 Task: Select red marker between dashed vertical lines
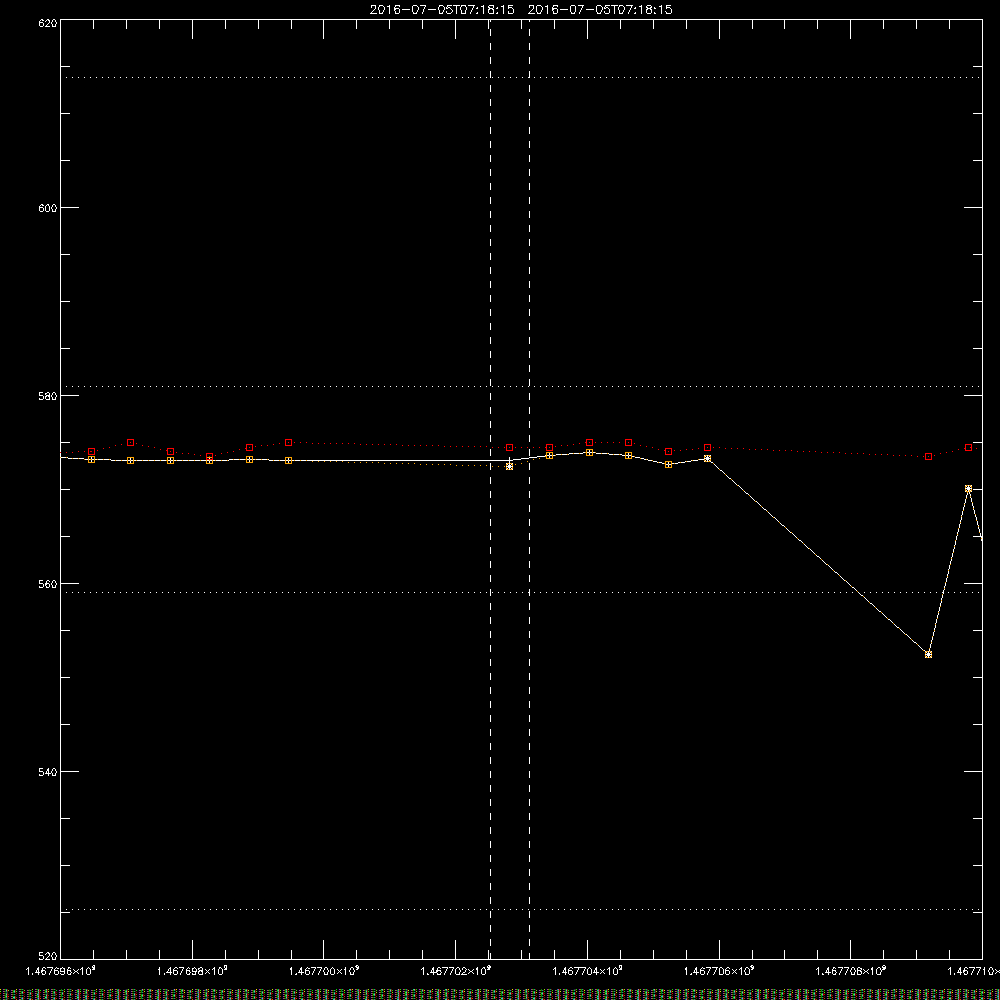coord(510,448)
